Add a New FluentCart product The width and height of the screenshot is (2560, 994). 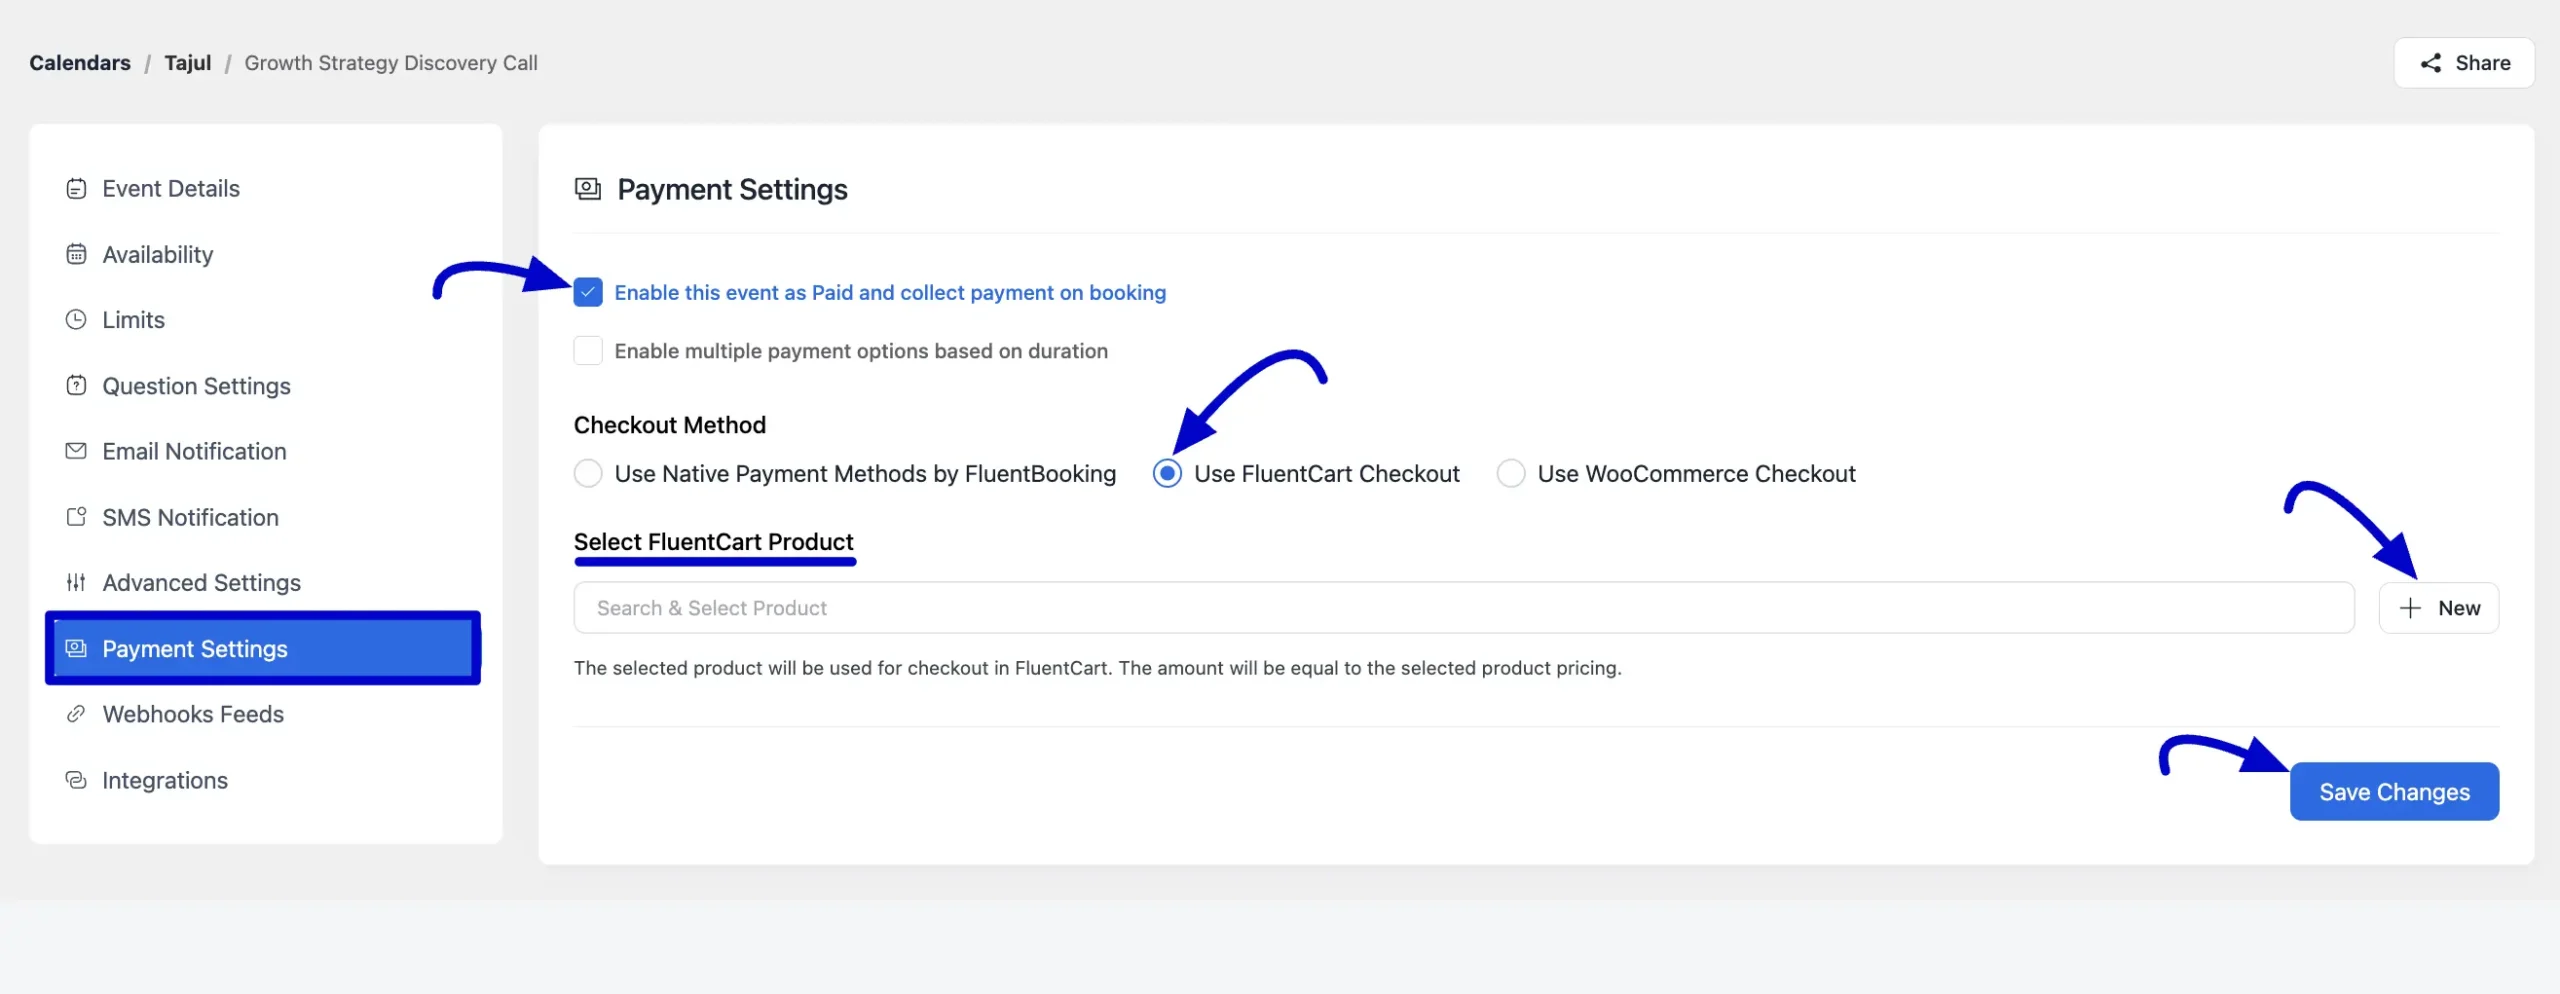pos(2439,608)
